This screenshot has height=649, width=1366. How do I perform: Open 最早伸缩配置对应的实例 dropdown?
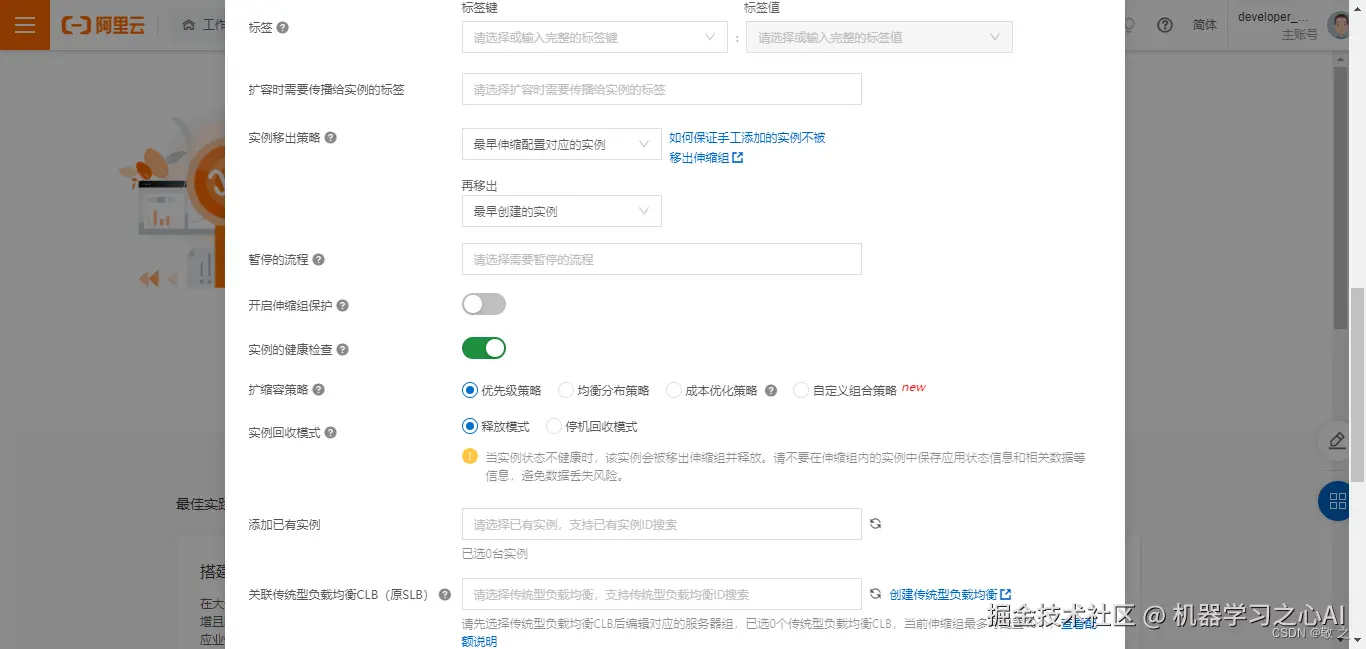coord(562,144)
